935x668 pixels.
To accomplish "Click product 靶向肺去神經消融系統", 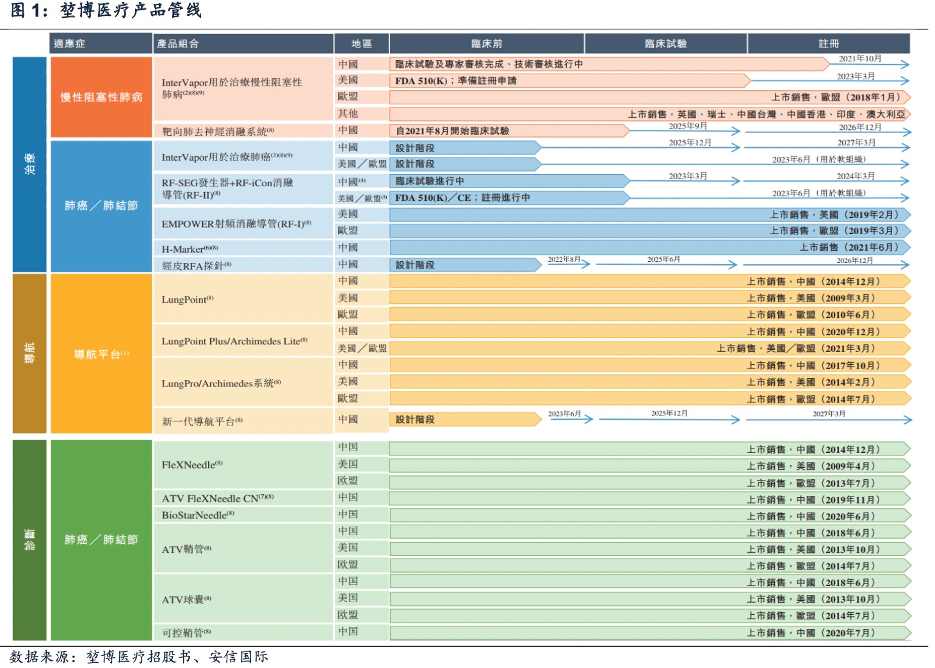I will tap(243, 131).
